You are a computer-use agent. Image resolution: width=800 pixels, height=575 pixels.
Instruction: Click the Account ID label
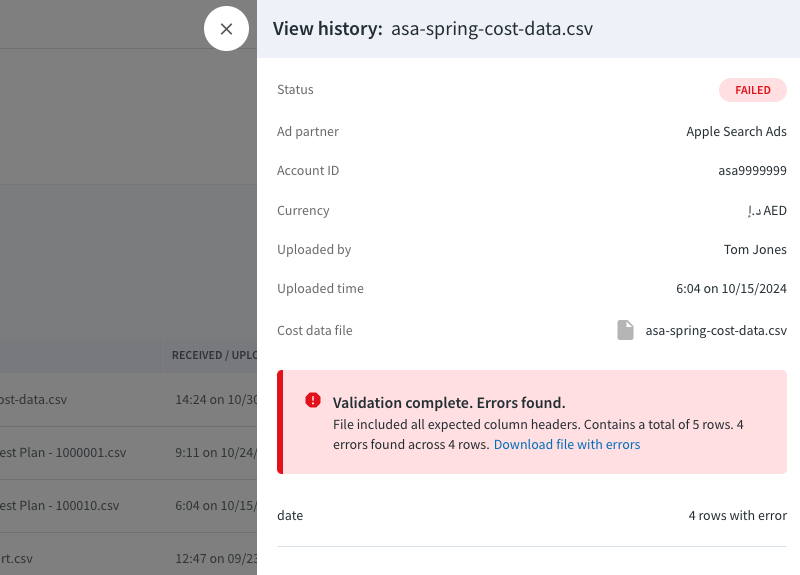tap(308, 170)
